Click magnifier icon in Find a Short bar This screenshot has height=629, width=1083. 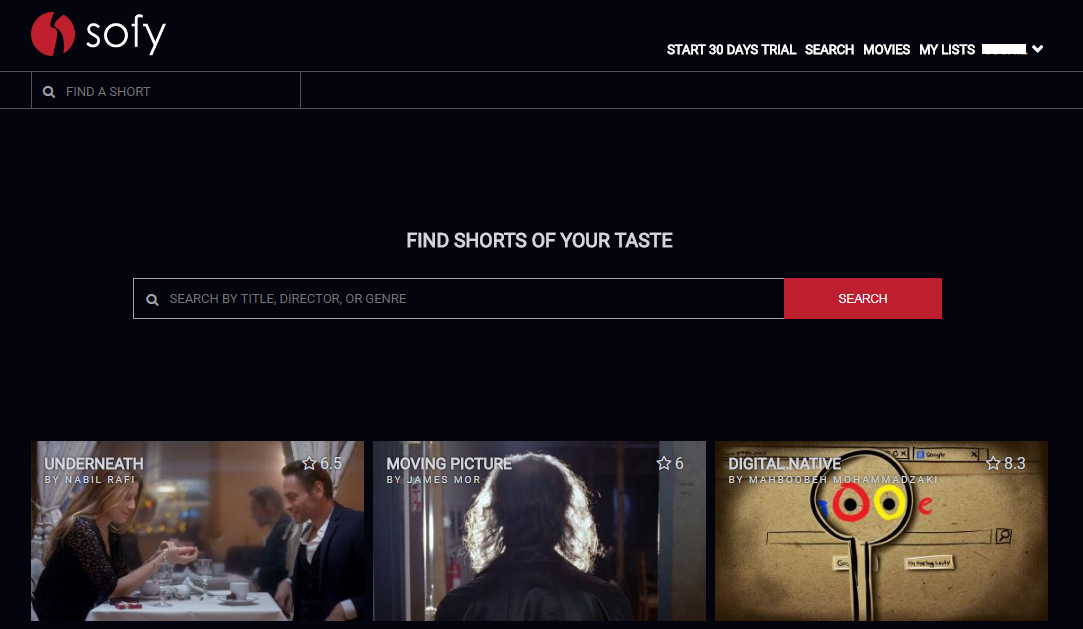[49, 92]
